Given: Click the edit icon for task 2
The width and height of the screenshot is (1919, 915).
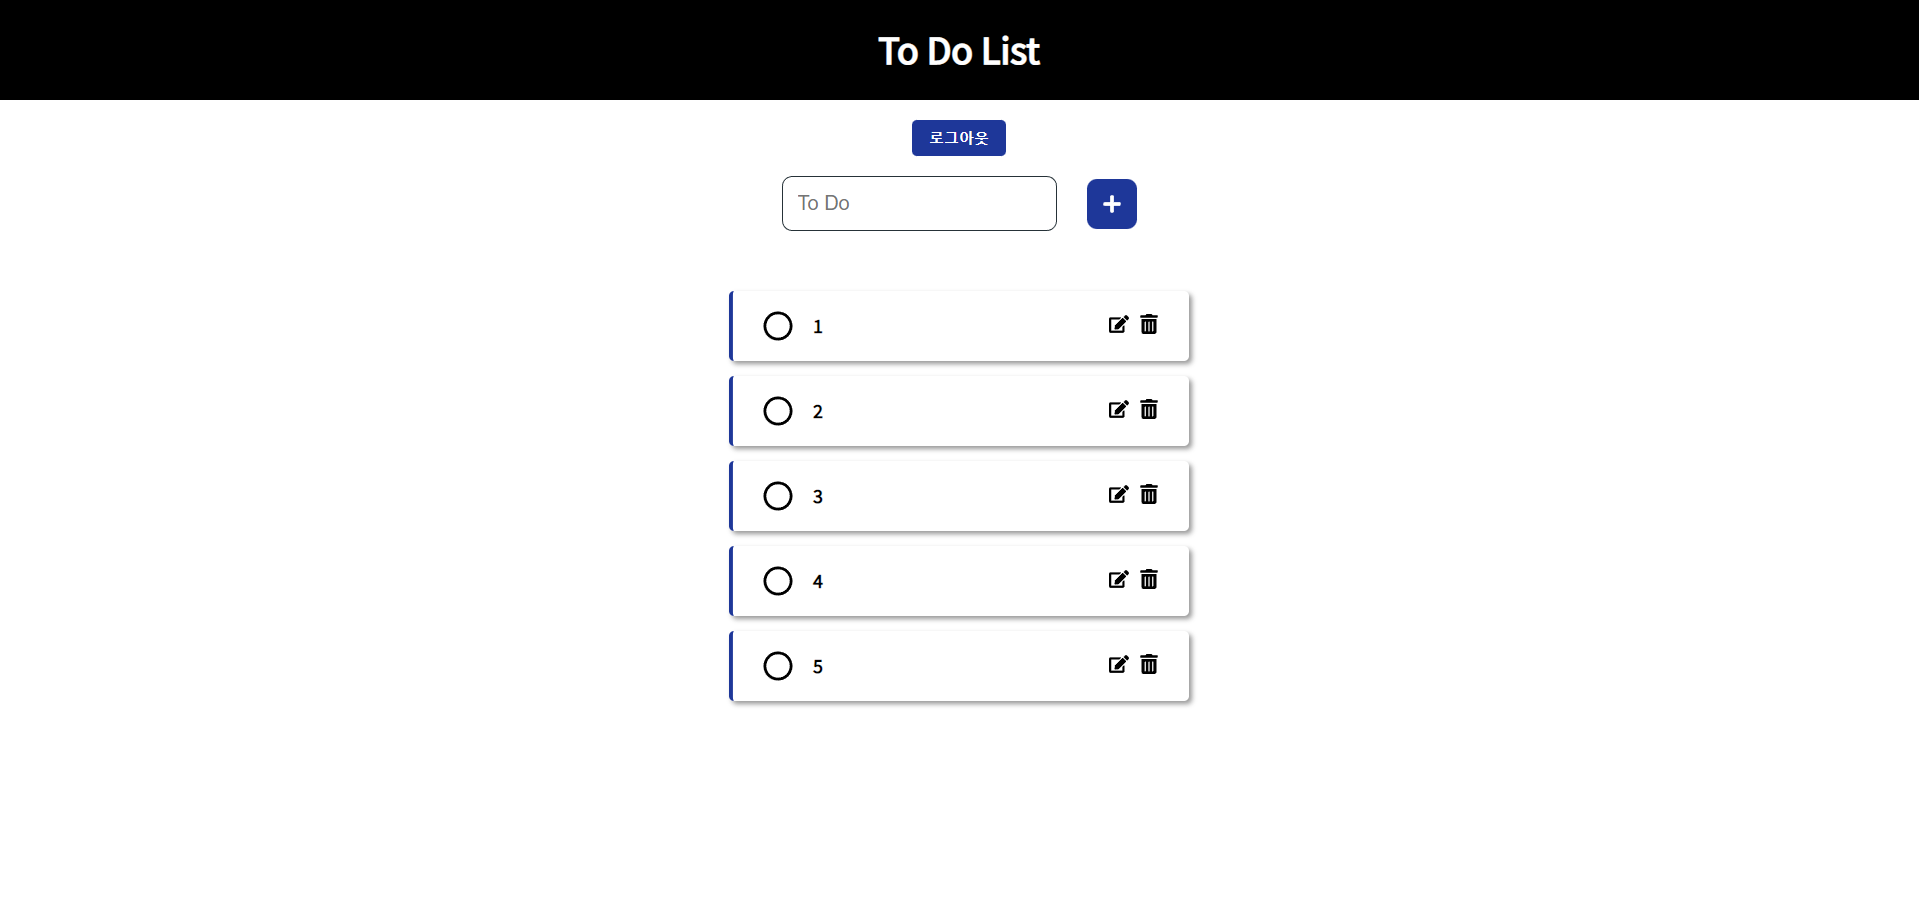Looking at the screenshot, I should [1118, 410].
